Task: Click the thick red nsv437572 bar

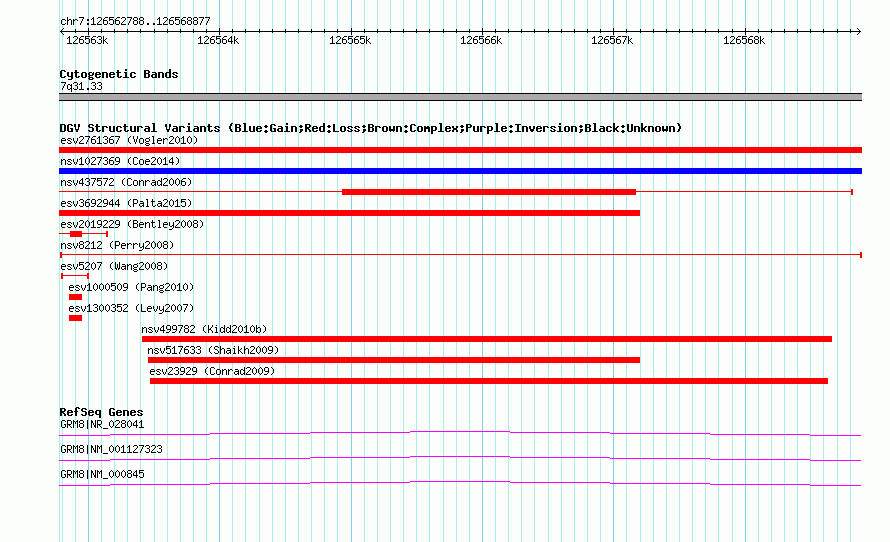Action: [489, 192]
